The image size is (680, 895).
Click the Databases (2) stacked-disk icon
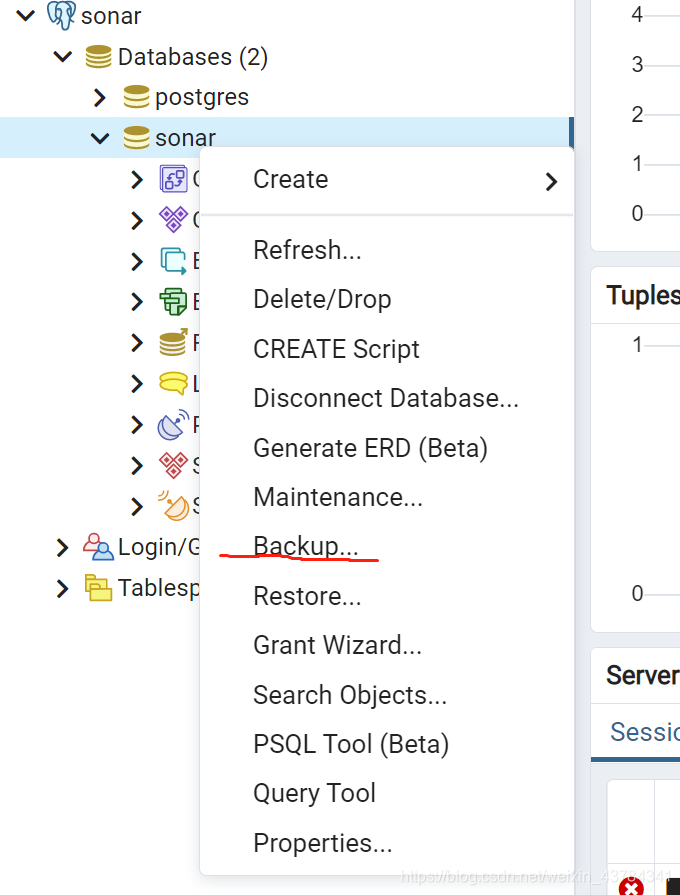pos(98,57)
